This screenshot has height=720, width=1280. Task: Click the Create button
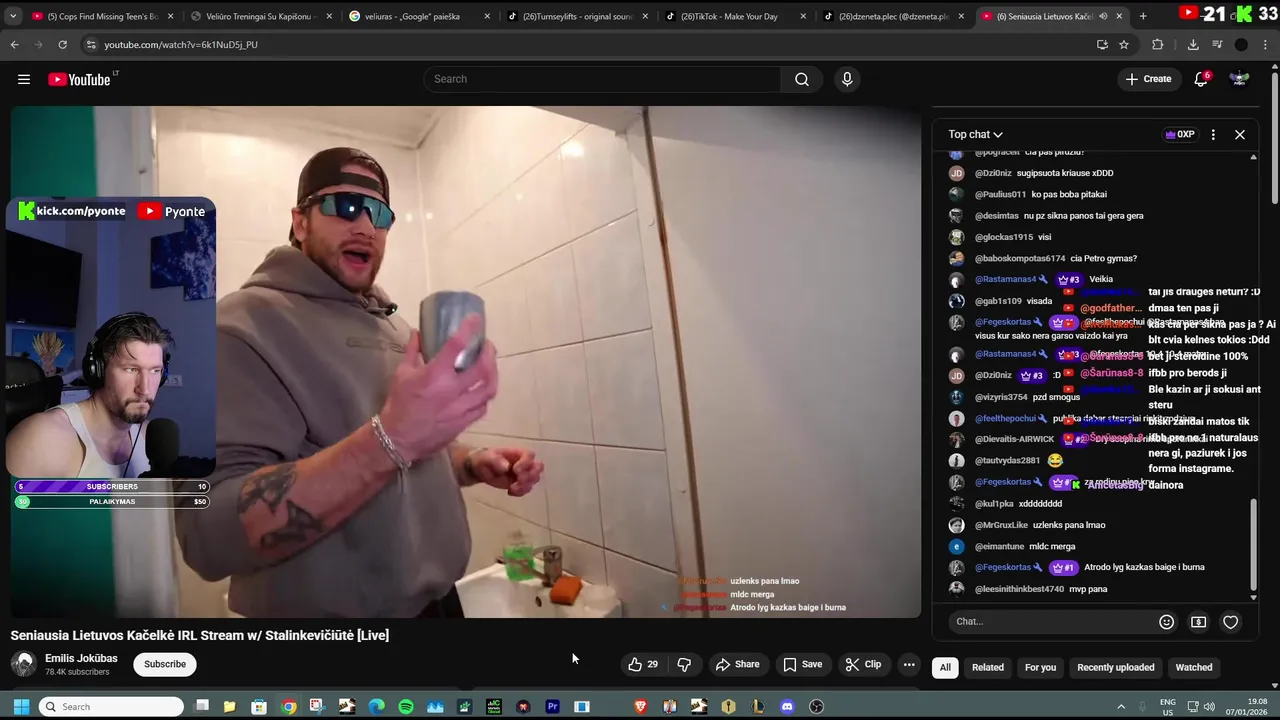coord(1148,79)
